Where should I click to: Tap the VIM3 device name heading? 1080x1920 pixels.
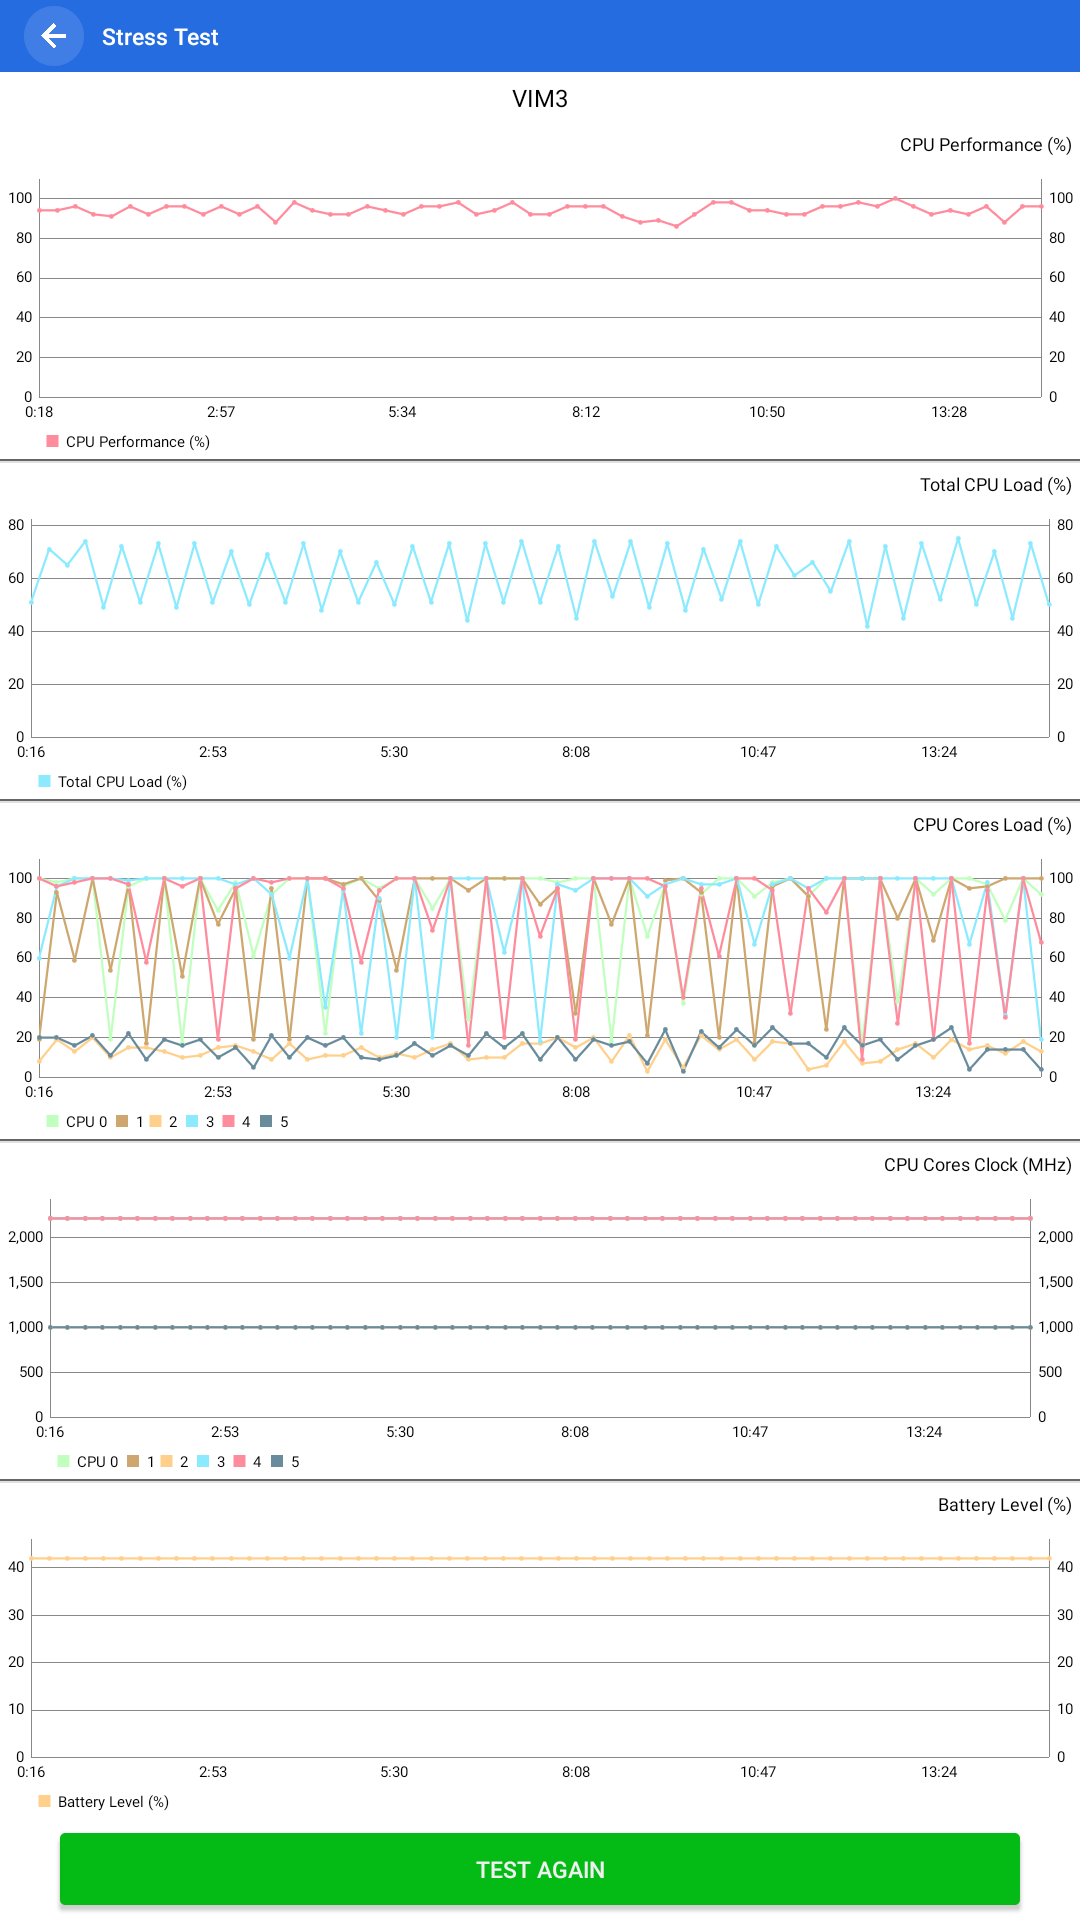[540, 99]
